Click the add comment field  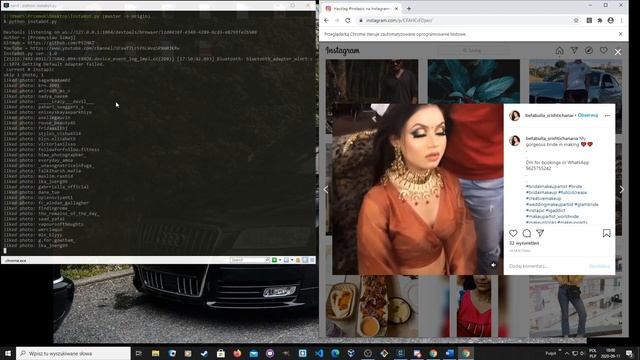[x=547, y=266]
